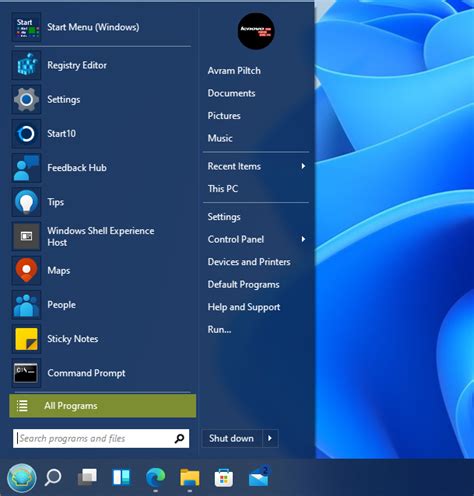Expand the Recent Items submenu arrow
This screenshot has height=496, width=474.
tap(303, 166)
